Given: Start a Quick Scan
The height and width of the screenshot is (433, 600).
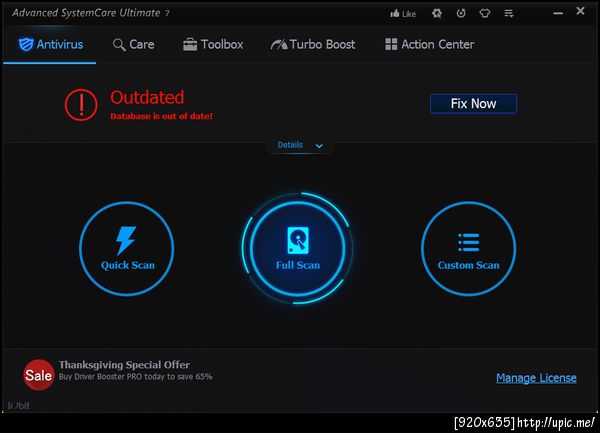Looking at the screenshot, I should pos(127,249).
